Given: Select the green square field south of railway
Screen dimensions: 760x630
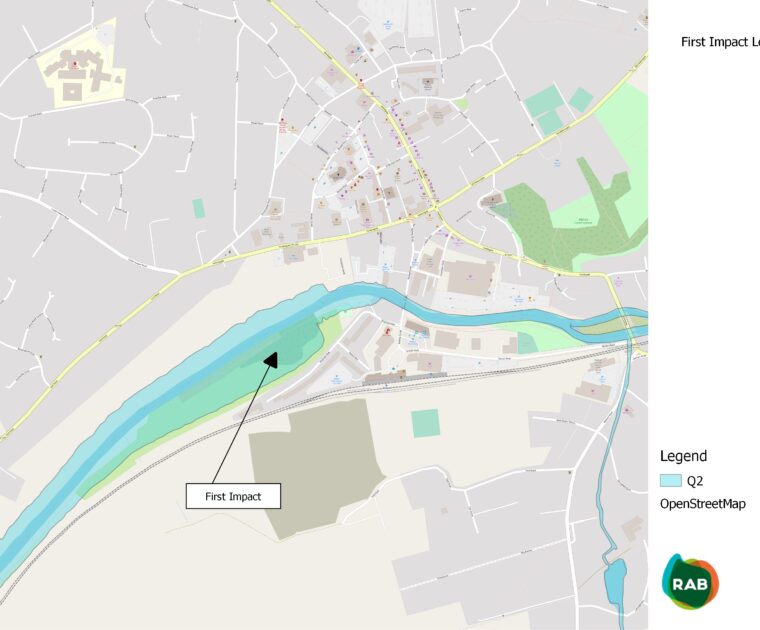Looking at the screenshot, I should tap(426, 423).
